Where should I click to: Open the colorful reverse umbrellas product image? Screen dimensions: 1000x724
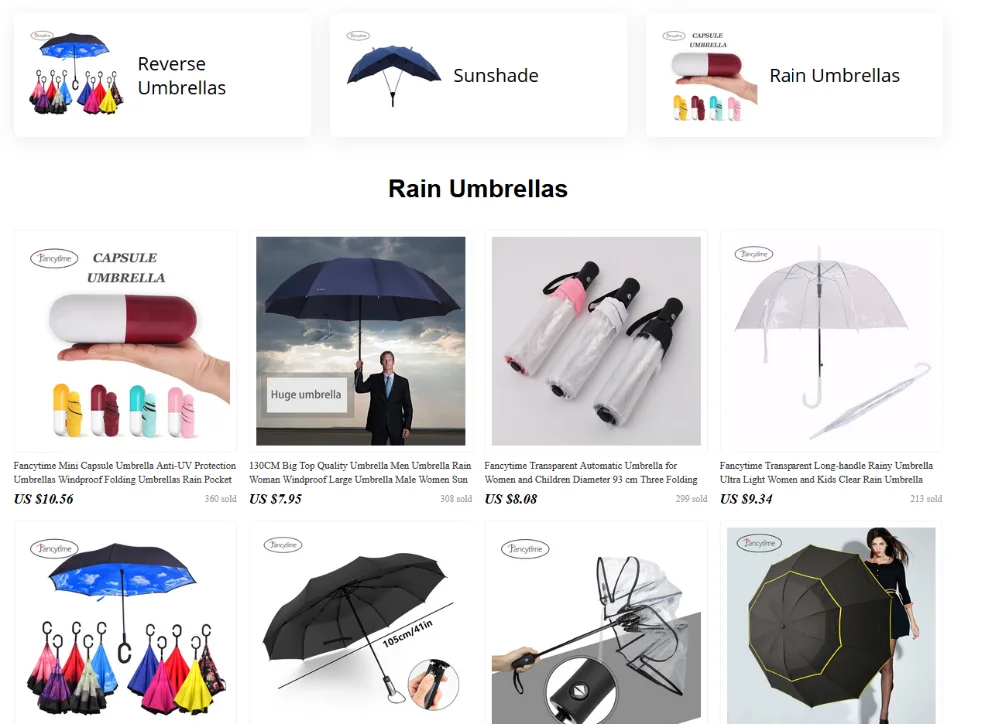126,625
